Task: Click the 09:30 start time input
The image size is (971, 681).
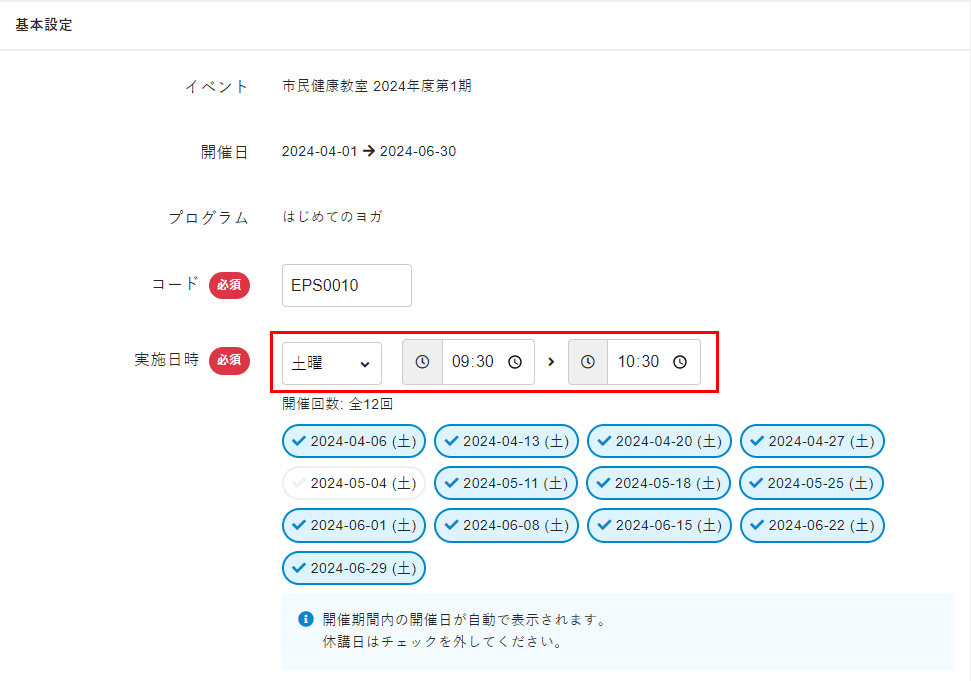Action: (x=473, y=362)
